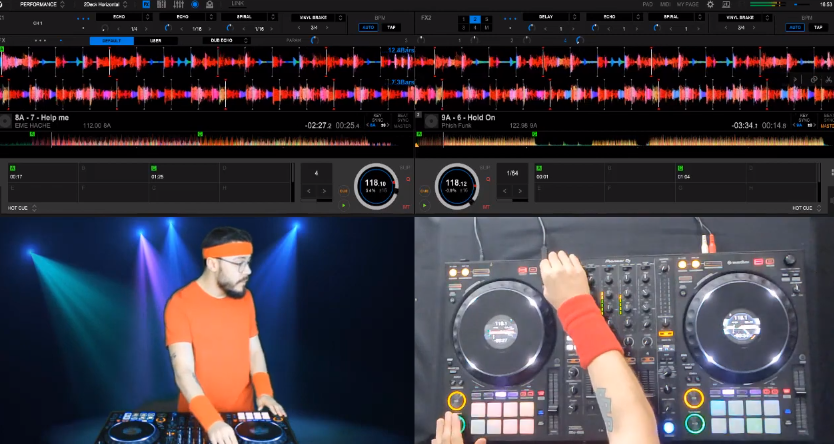Screen dimensions: 834x444
Task: Click deck 1 album art disc icon
Action: click(x=6, y=121)
